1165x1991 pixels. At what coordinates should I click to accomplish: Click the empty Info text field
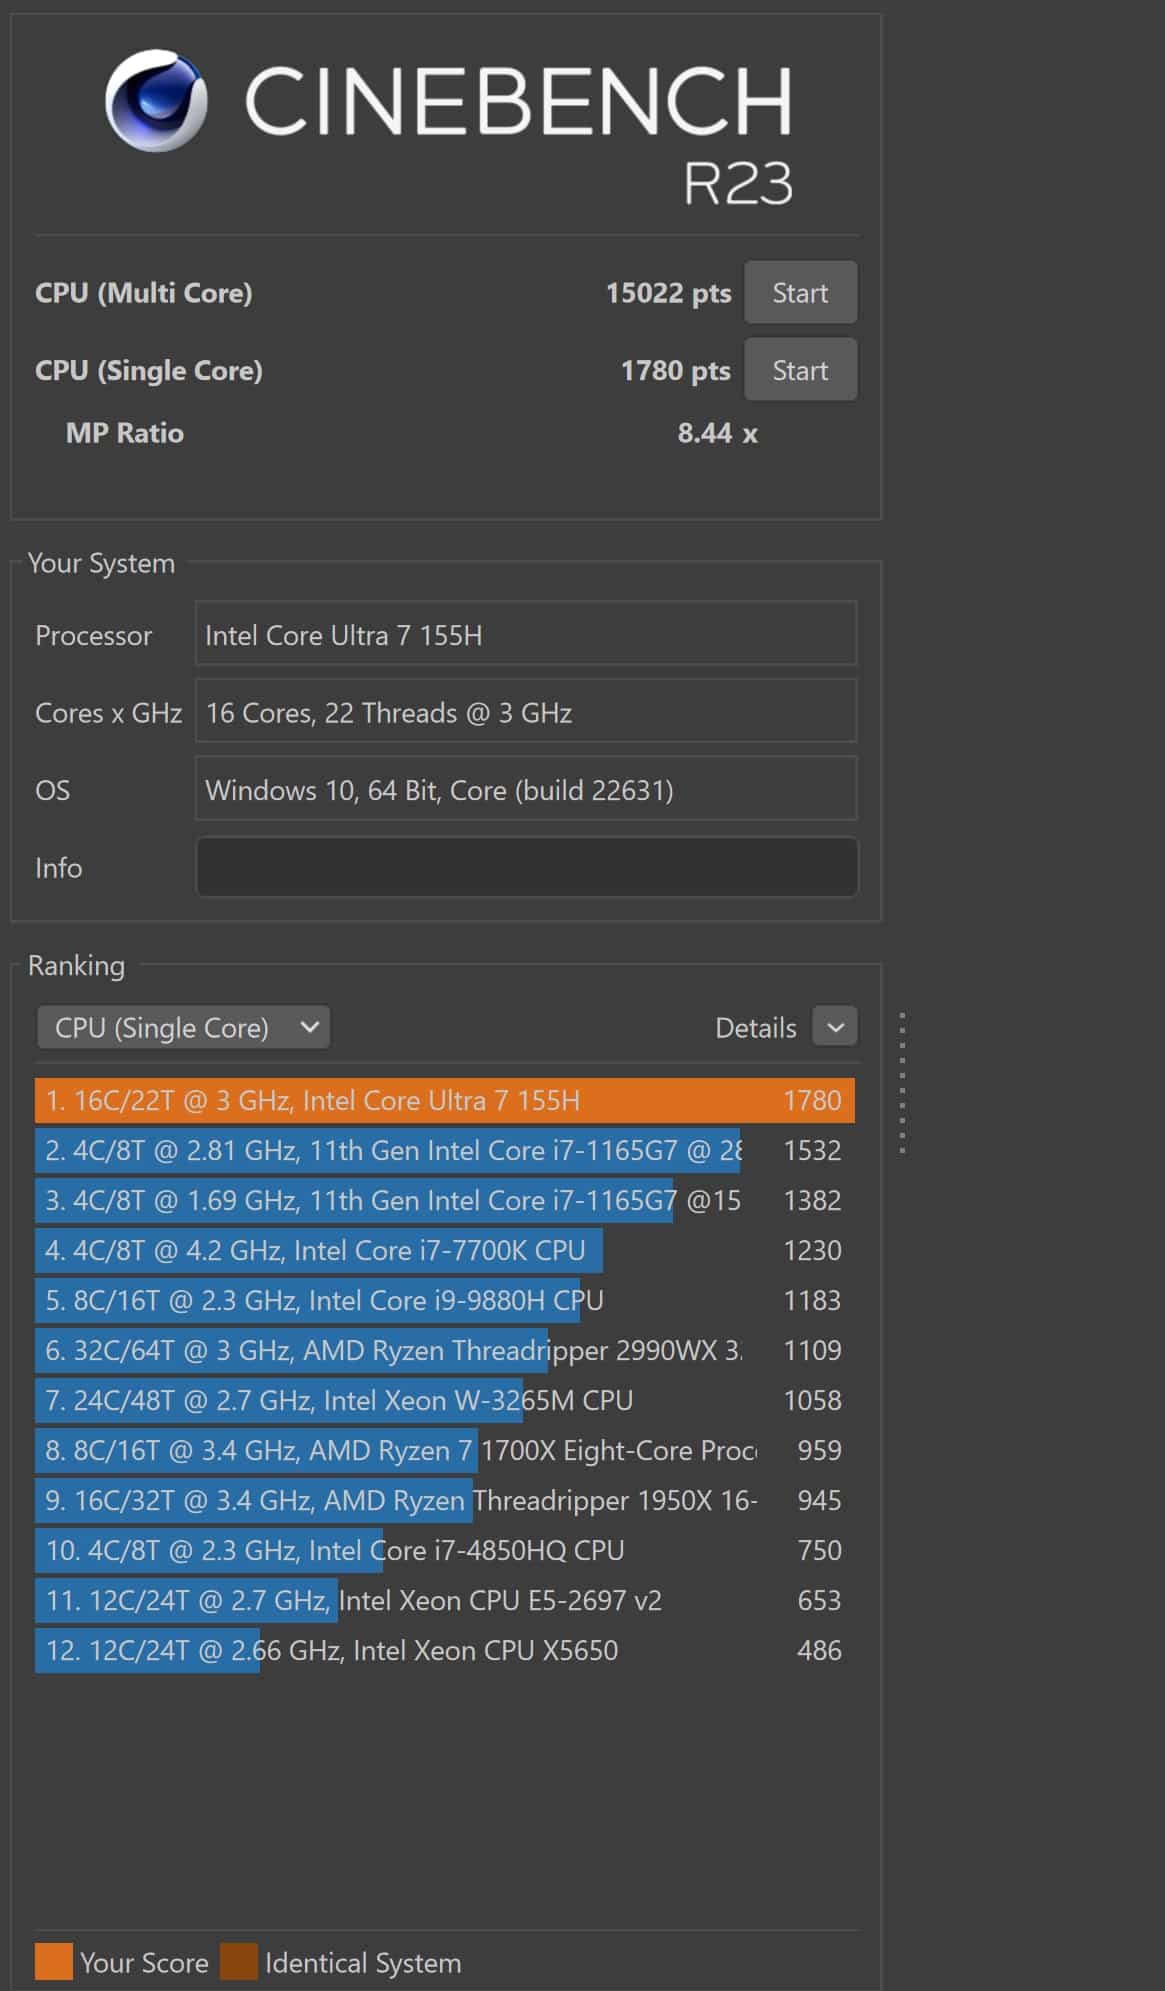[525, 867]
